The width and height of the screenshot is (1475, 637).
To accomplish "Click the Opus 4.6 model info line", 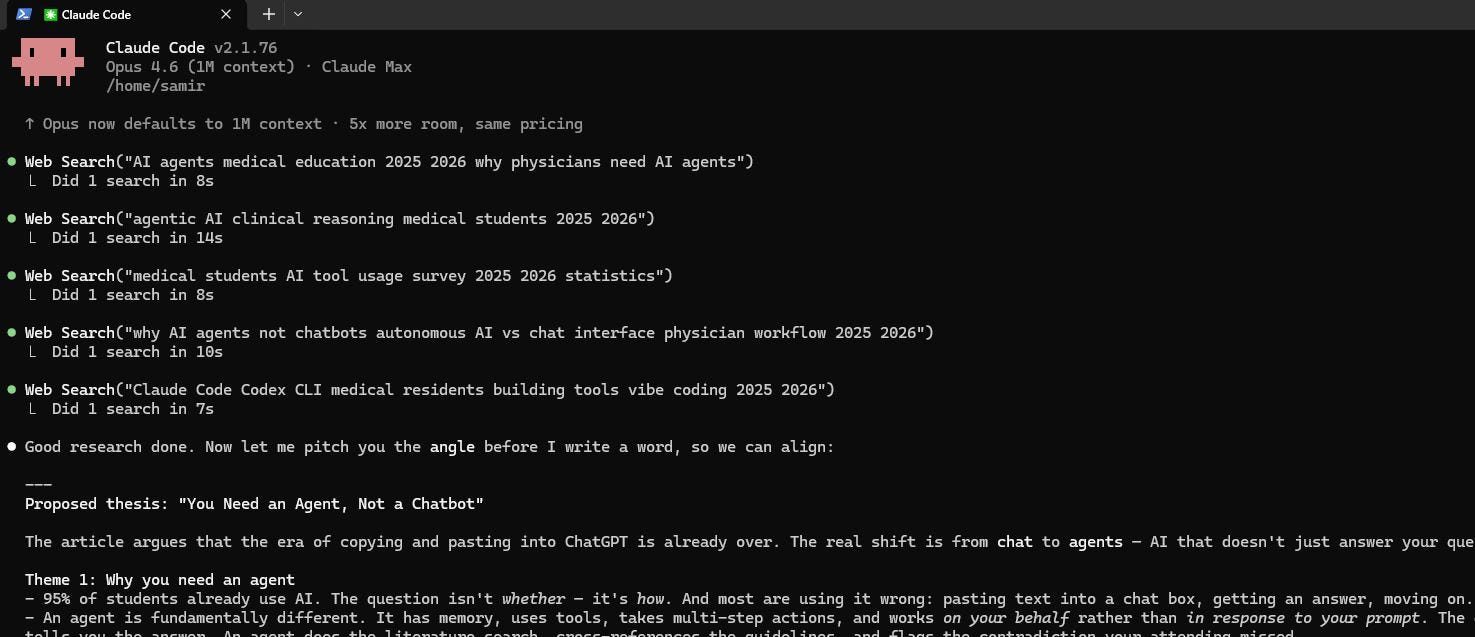I will tap(258, 67).
